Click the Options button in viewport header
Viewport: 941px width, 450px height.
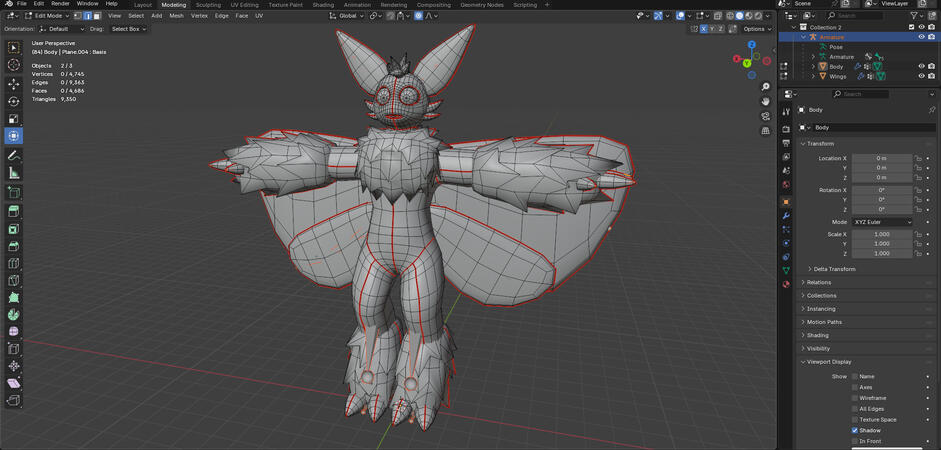tap(756, 29)
